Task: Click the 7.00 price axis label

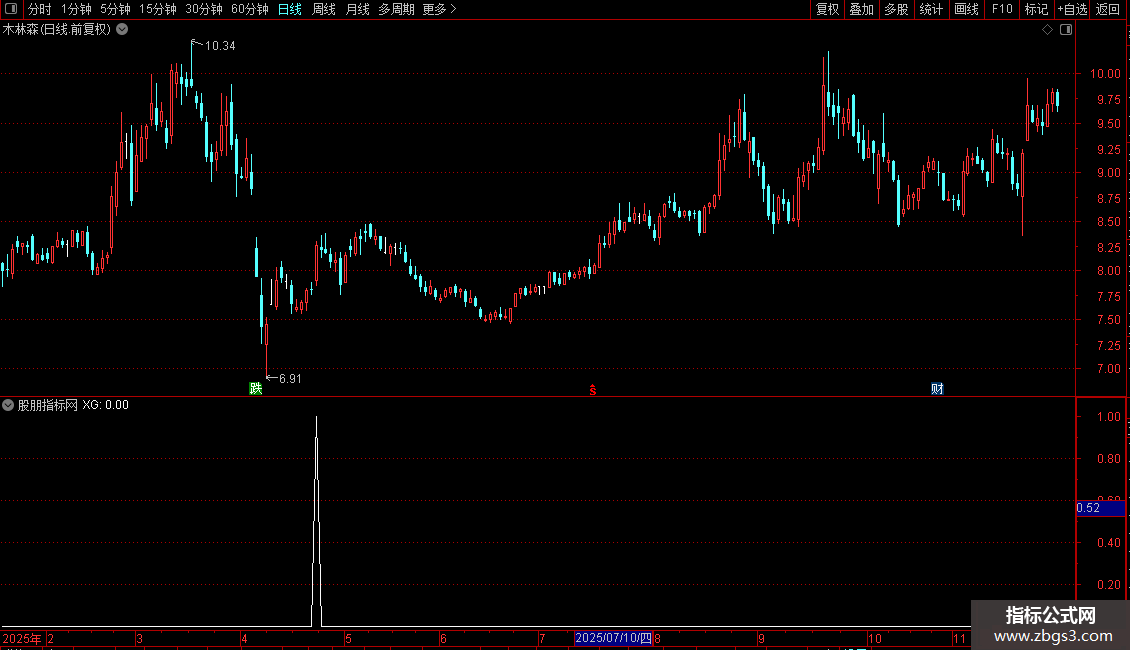Action: click(1108, 369)
